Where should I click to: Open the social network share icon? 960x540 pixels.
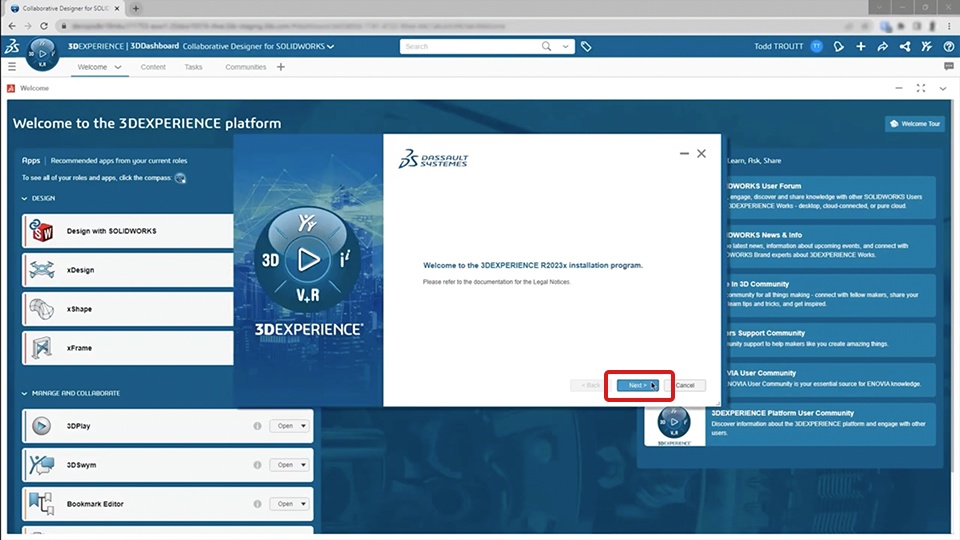tap(904, 47)
